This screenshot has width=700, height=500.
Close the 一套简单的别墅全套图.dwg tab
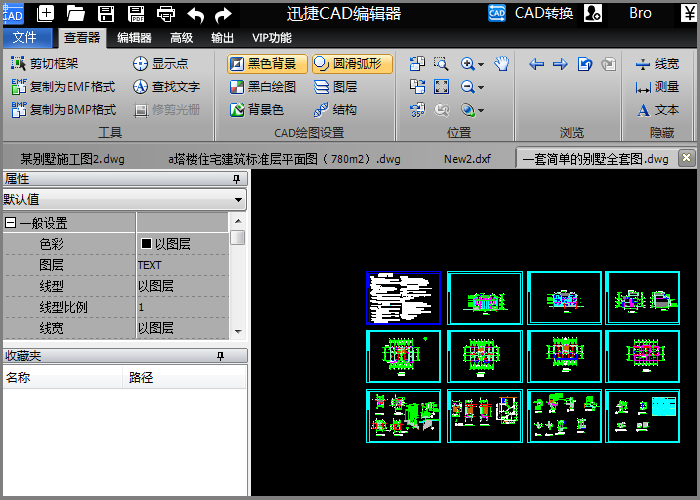686,158
